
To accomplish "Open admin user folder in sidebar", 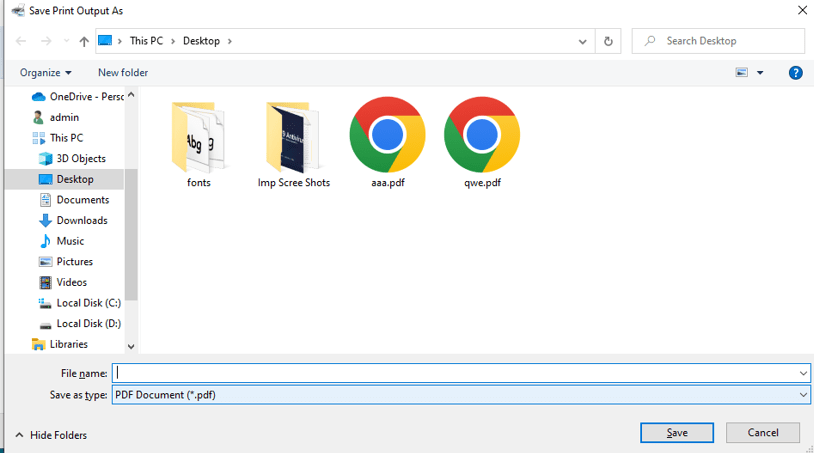I will coord(56,117).
